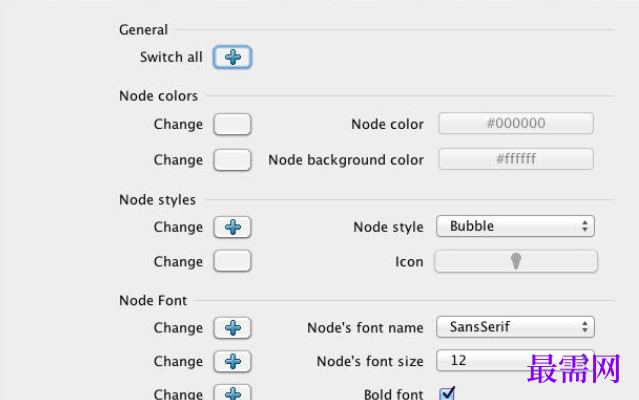Toggle Change box for Node background color

pyautogui.click(x=232, y=160)
